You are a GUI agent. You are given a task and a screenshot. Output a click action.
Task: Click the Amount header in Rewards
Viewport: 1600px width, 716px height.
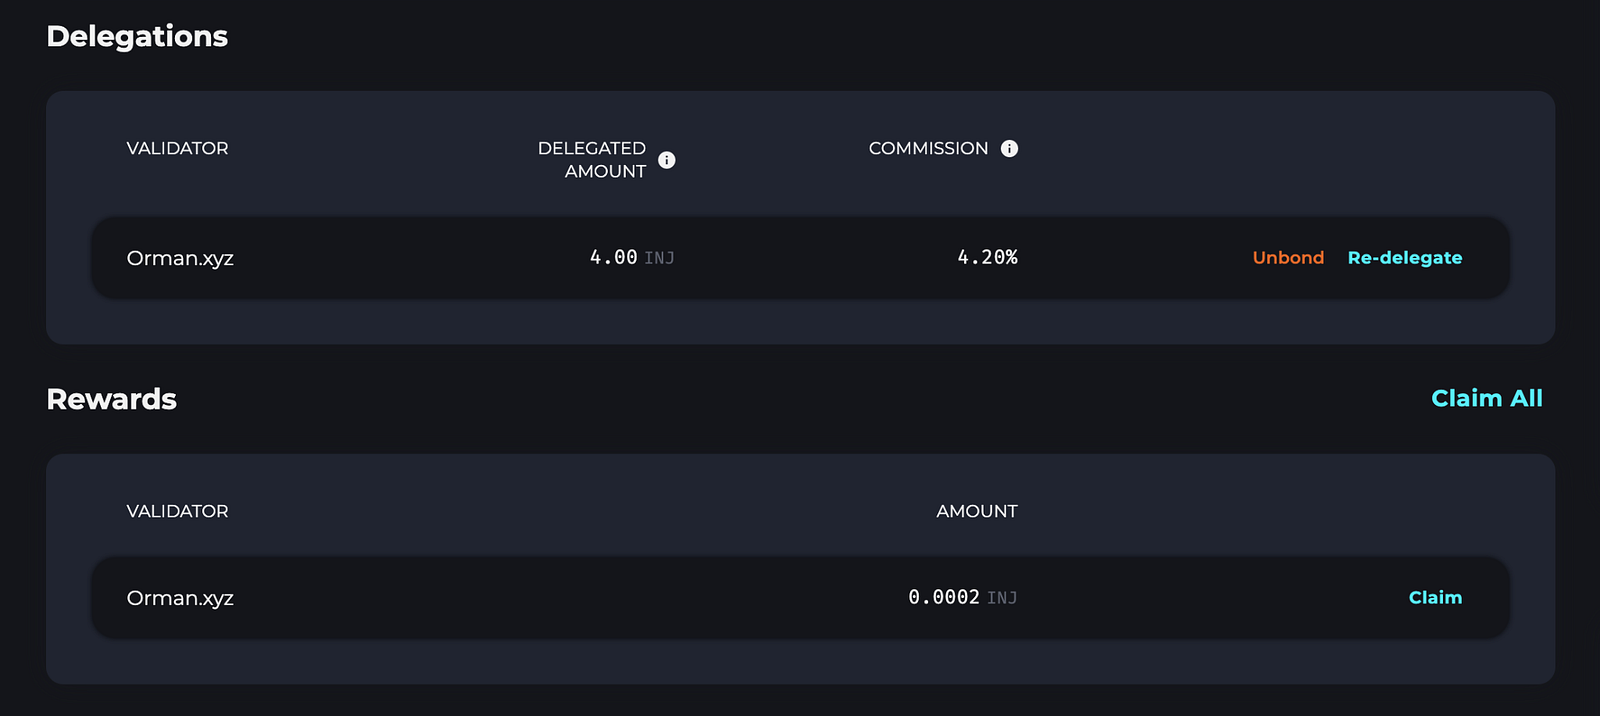pos(976,512)
